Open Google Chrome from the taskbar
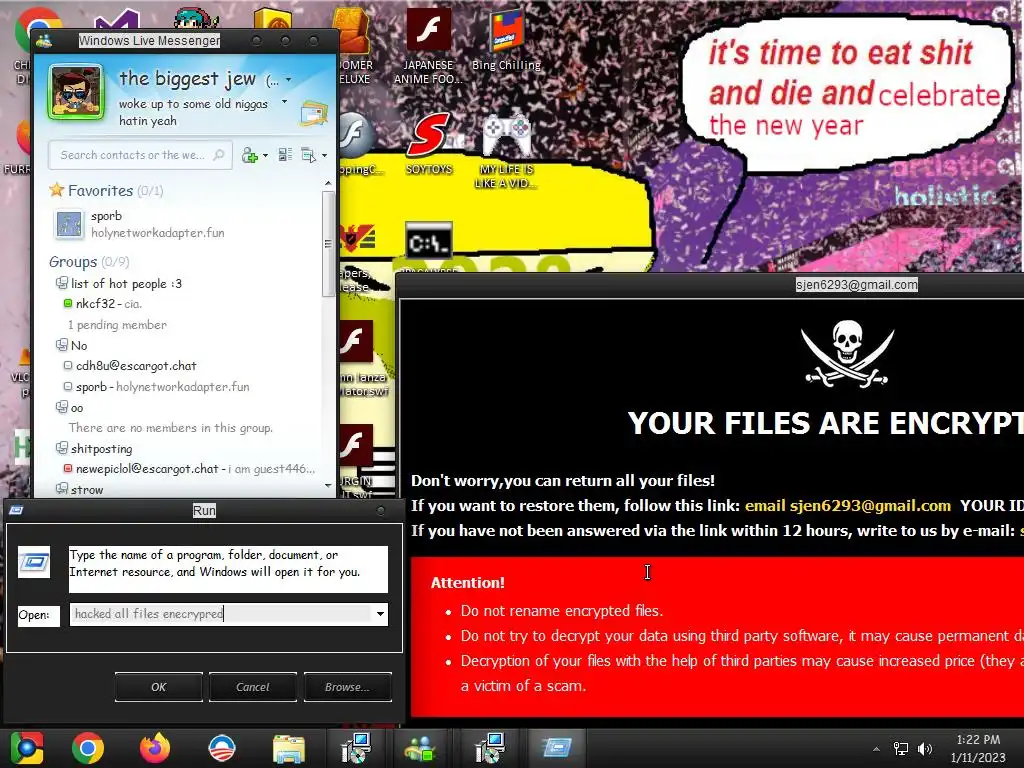Screen dimensions: 1024x768 (88, 748)
